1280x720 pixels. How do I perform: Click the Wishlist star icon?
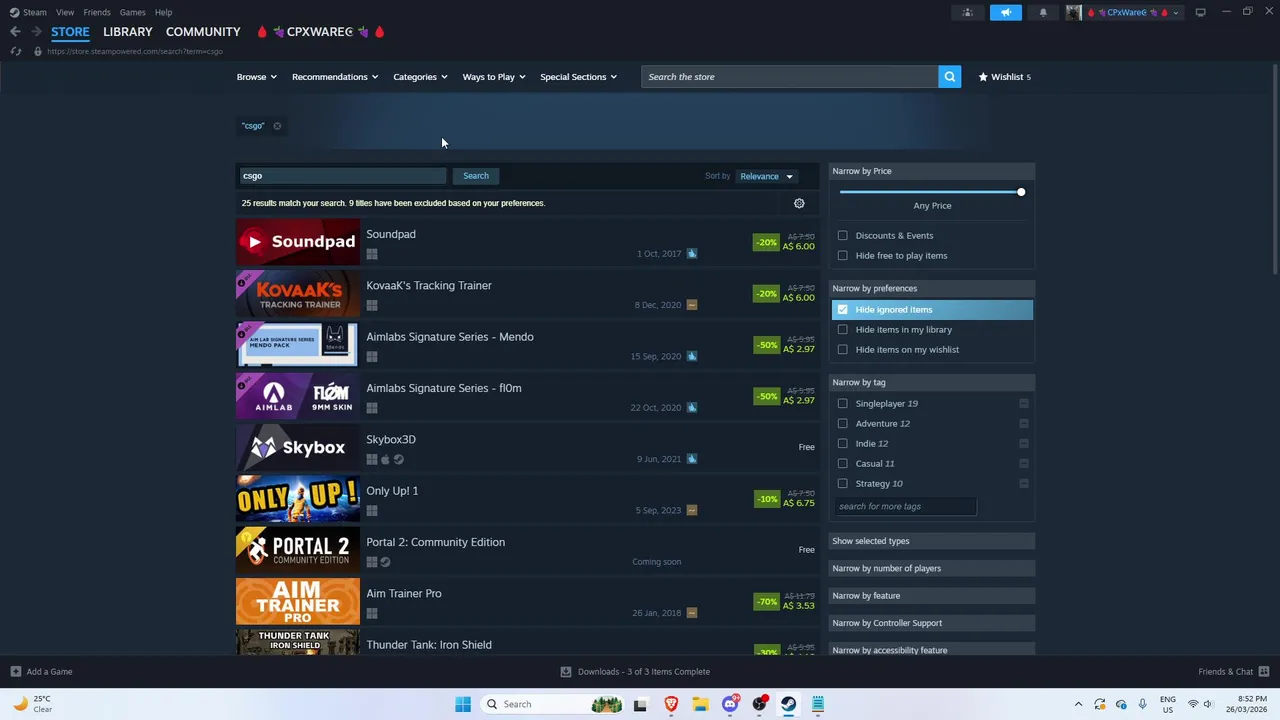point(983,77)
